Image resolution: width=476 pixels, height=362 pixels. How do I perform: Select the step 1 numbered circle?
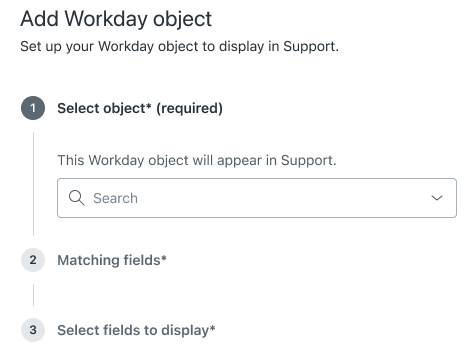33,108
